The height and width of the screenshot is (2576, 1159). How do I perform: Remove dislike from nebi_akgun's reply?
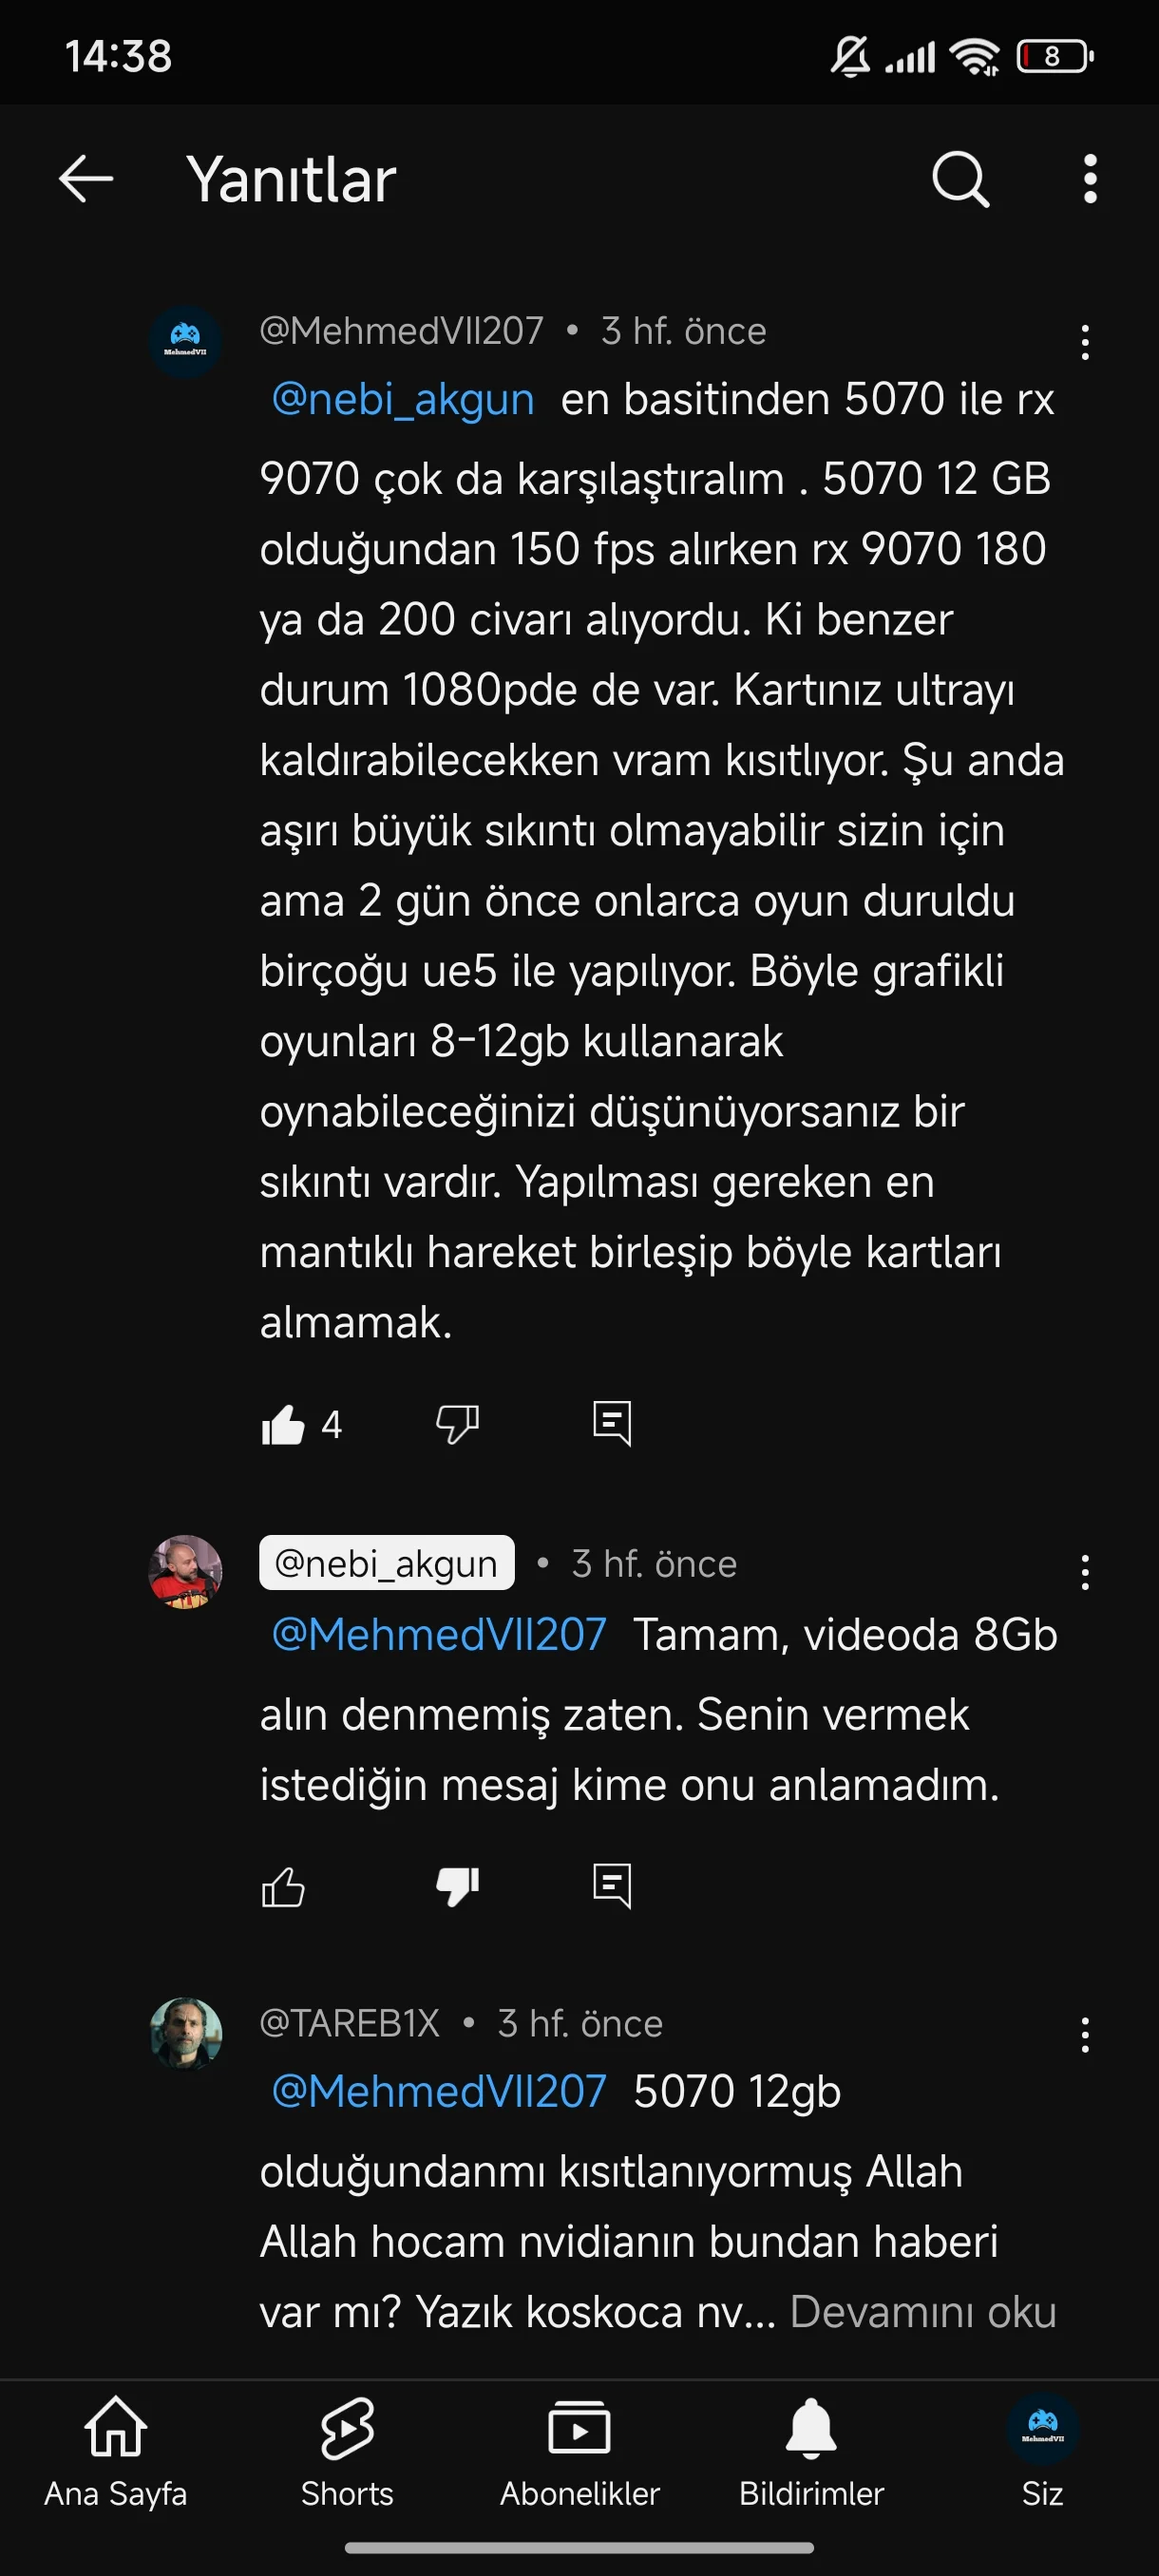pos(458,1887)
